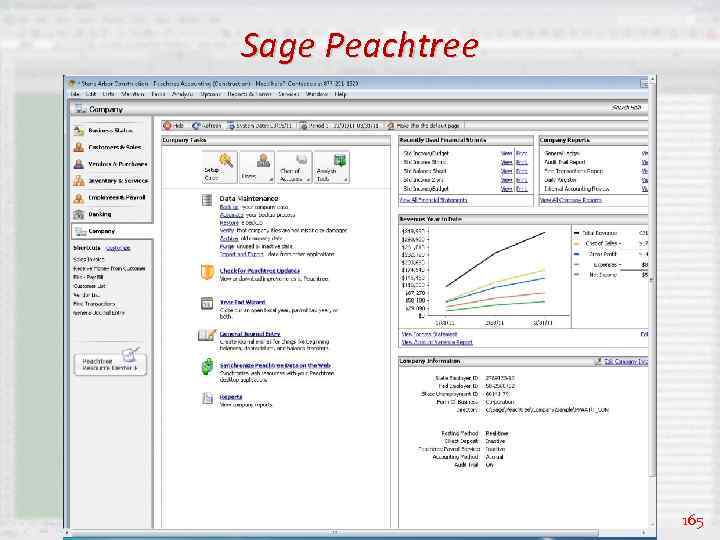Screen dimensions: 720x540
Task: Click the Make this the default page icon
Action: 390,125
